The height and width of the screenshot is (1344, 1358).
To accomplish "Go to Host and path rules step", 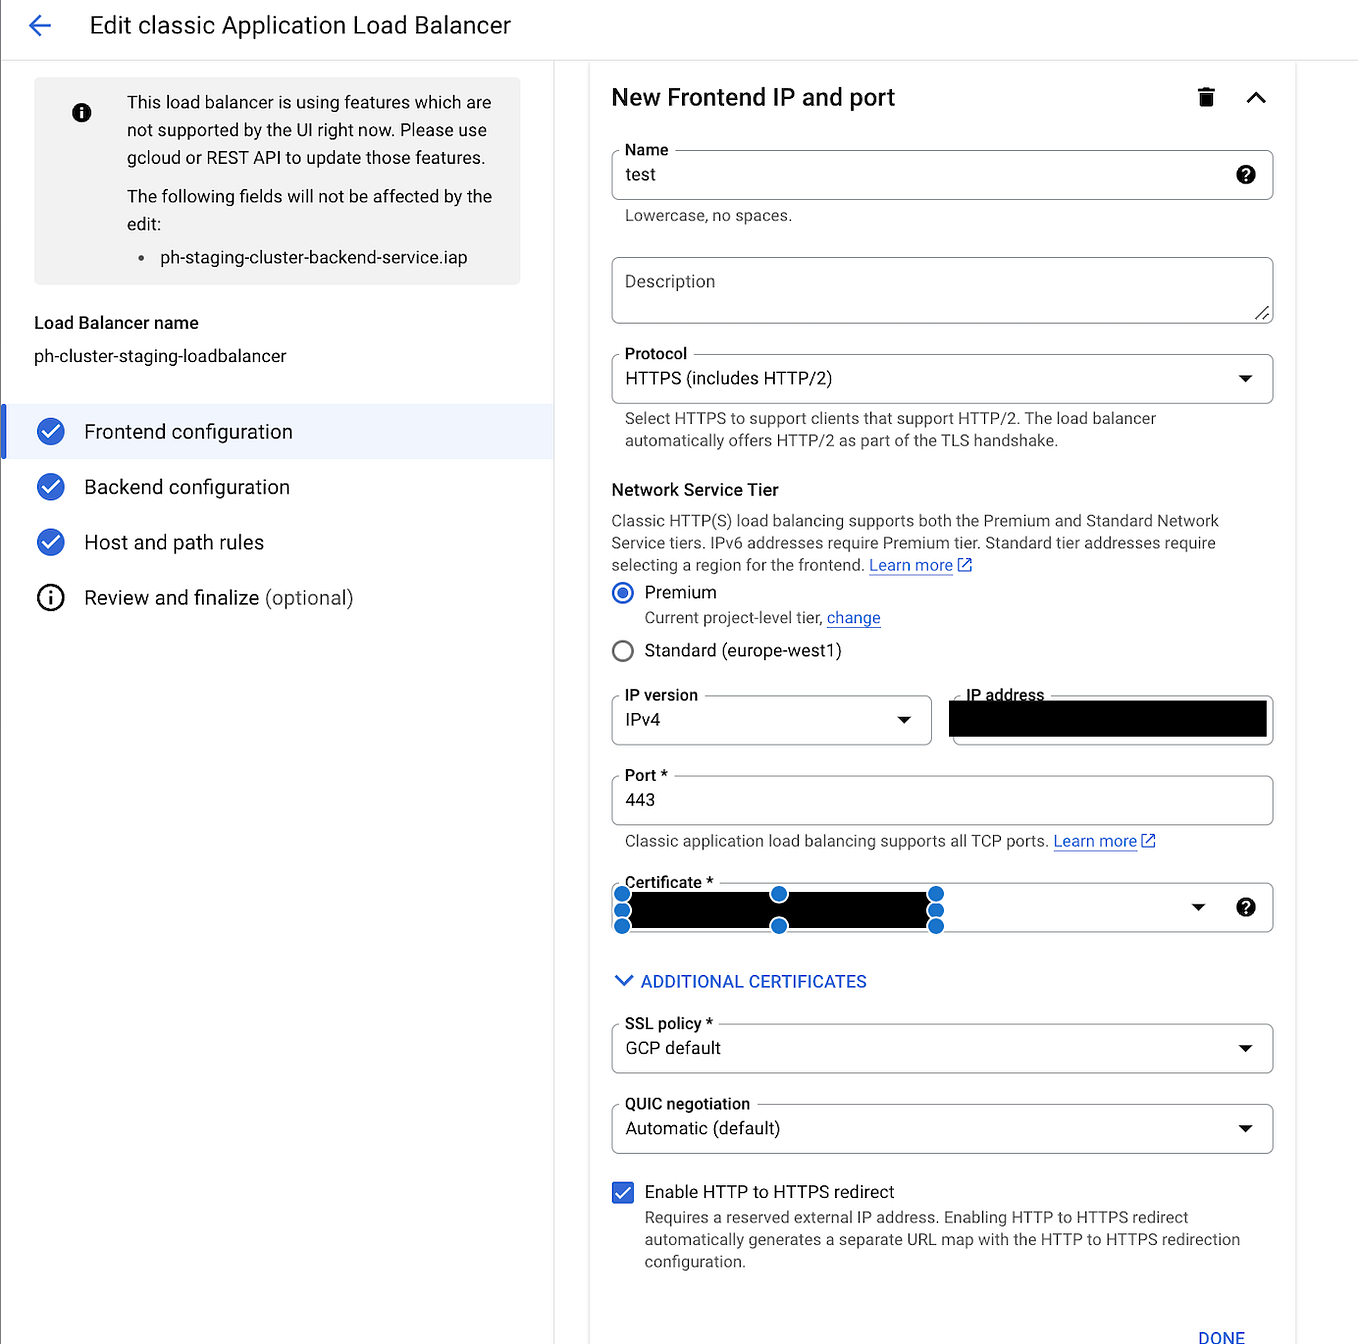I will (173, 542).
